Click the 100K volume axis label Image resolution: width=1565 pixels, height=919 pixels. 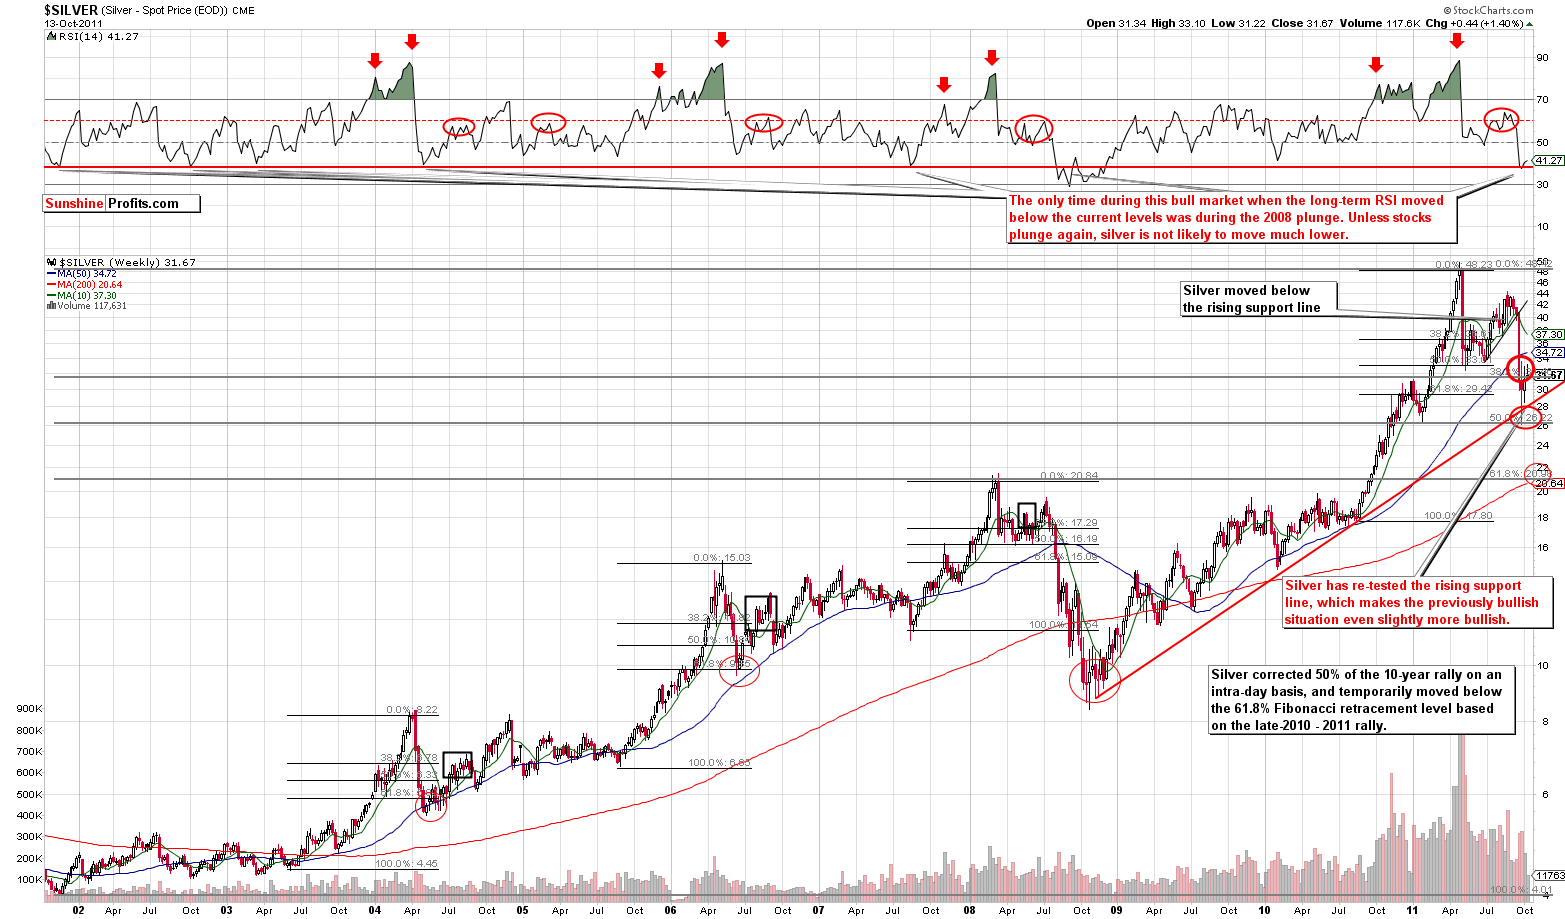[x=29, y=880]
